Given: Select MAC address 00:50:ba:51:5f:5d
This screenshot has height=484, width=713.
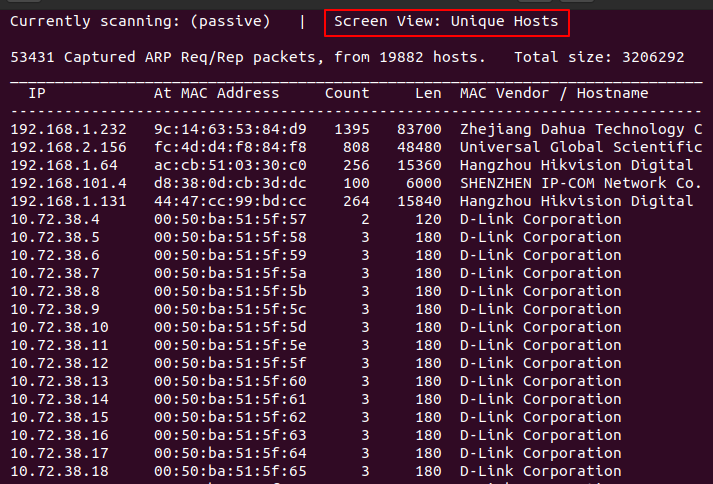Looking at the screenshot, I should click(x=230, y=328).
